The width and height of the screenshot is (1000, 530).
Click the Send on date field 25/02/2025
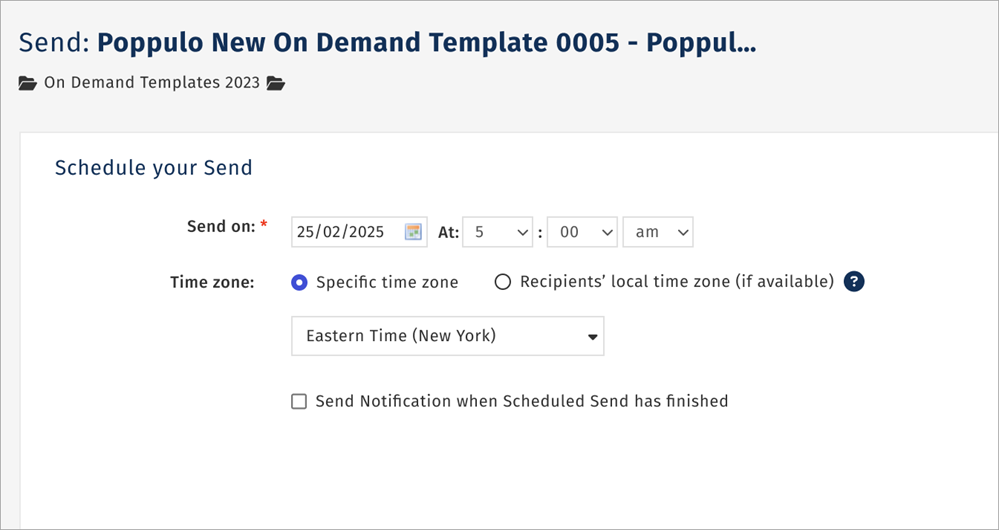(359, 232)
